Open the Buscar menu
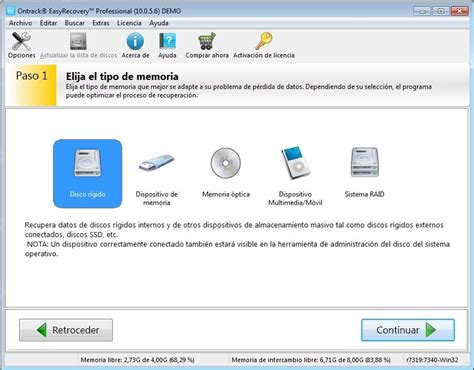Viewport: 474px width, 370px height. [75, 23]
